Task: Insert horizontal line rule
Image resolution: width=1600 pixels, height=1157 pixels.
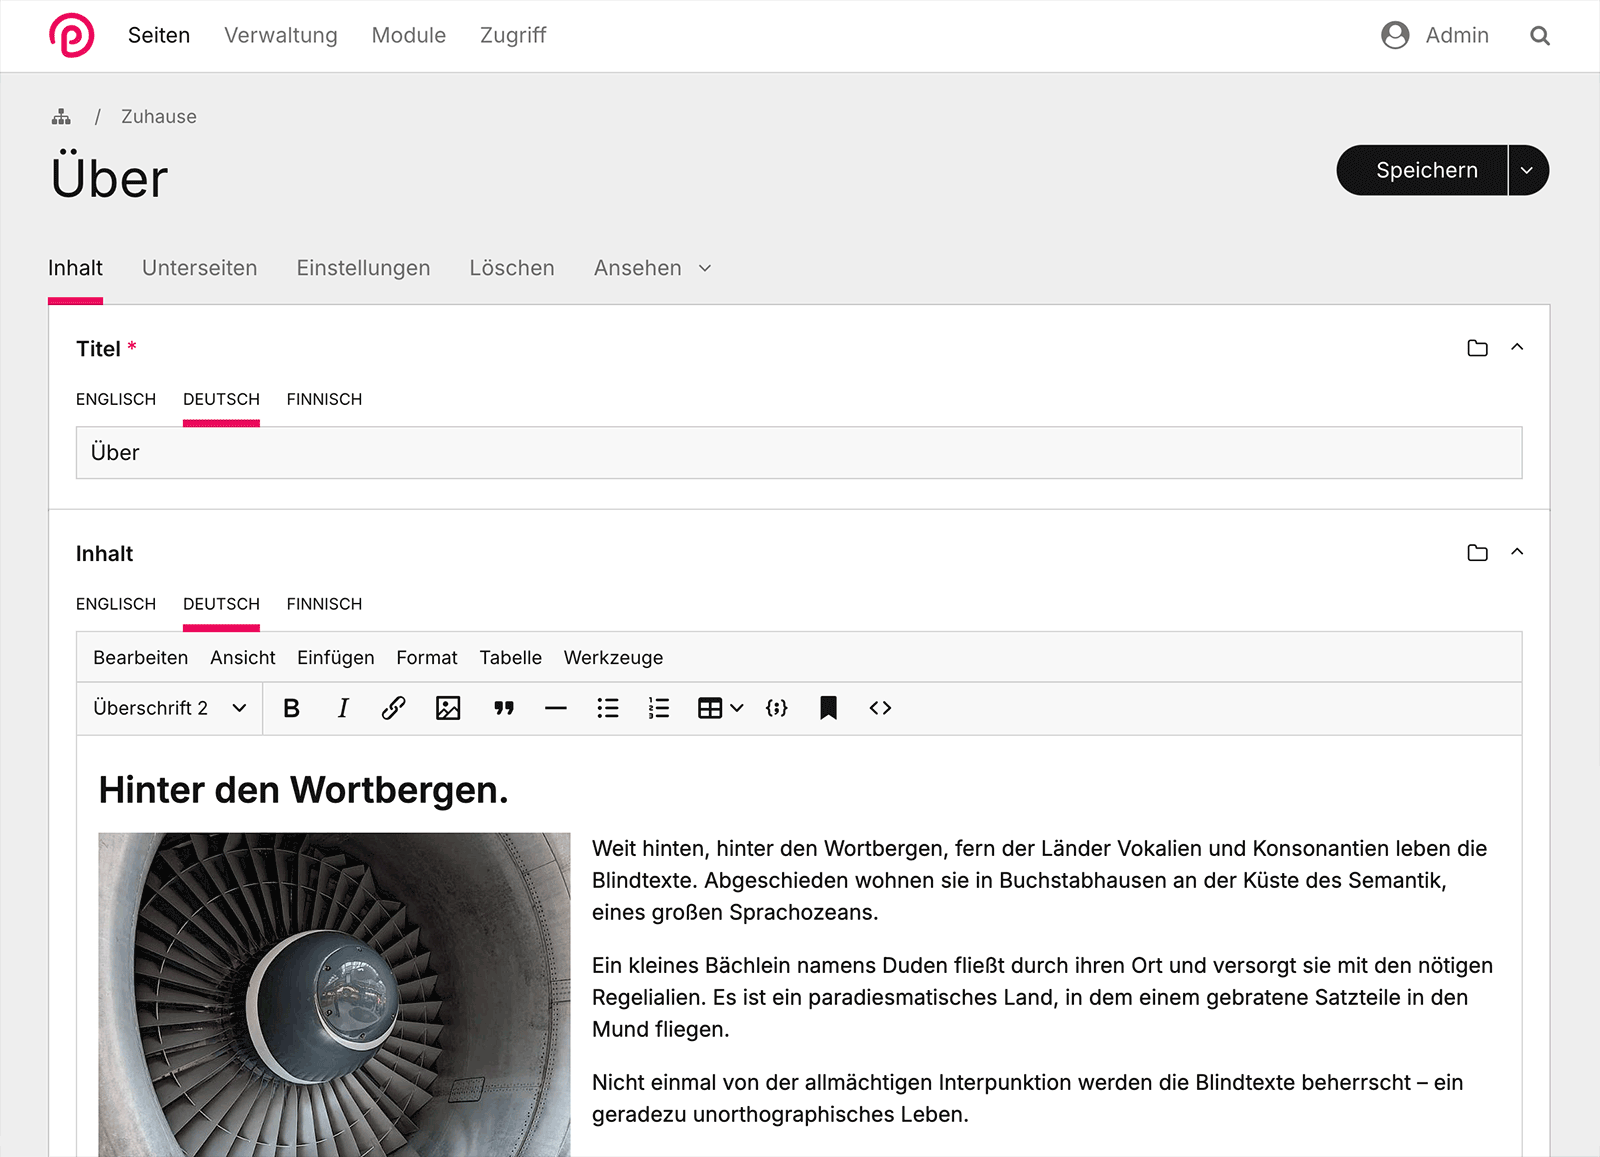Action: (x=556, y=708)
